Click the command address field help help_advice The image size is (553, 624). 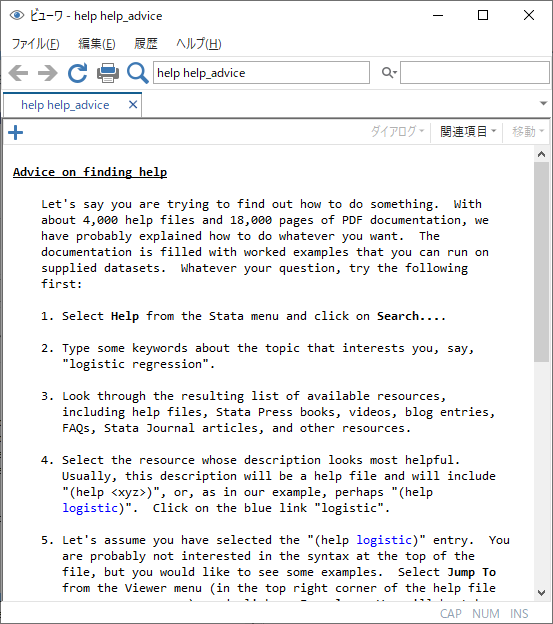261,72
